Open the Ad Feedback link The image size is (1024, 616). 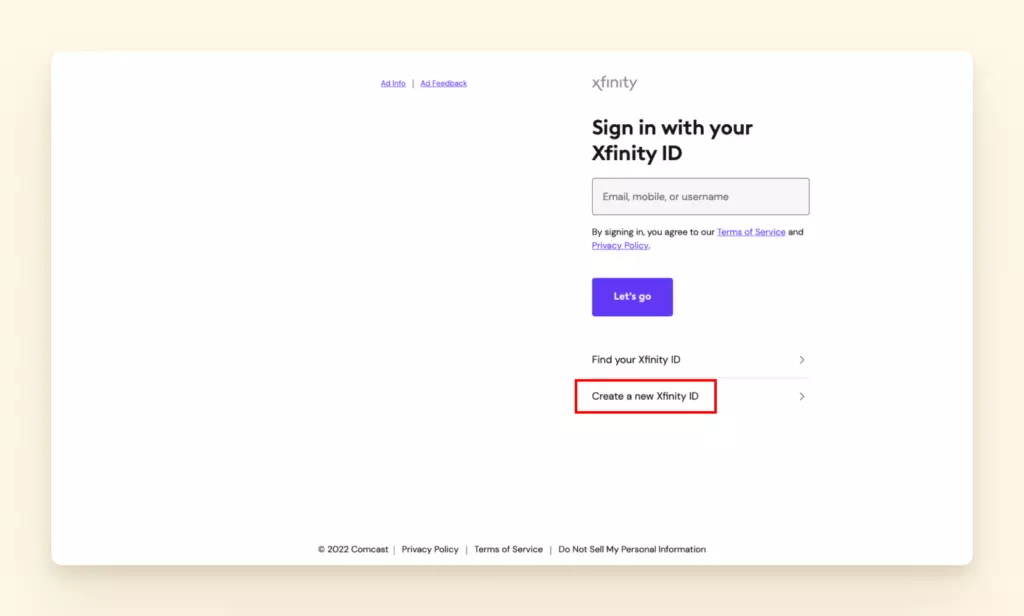443,84
